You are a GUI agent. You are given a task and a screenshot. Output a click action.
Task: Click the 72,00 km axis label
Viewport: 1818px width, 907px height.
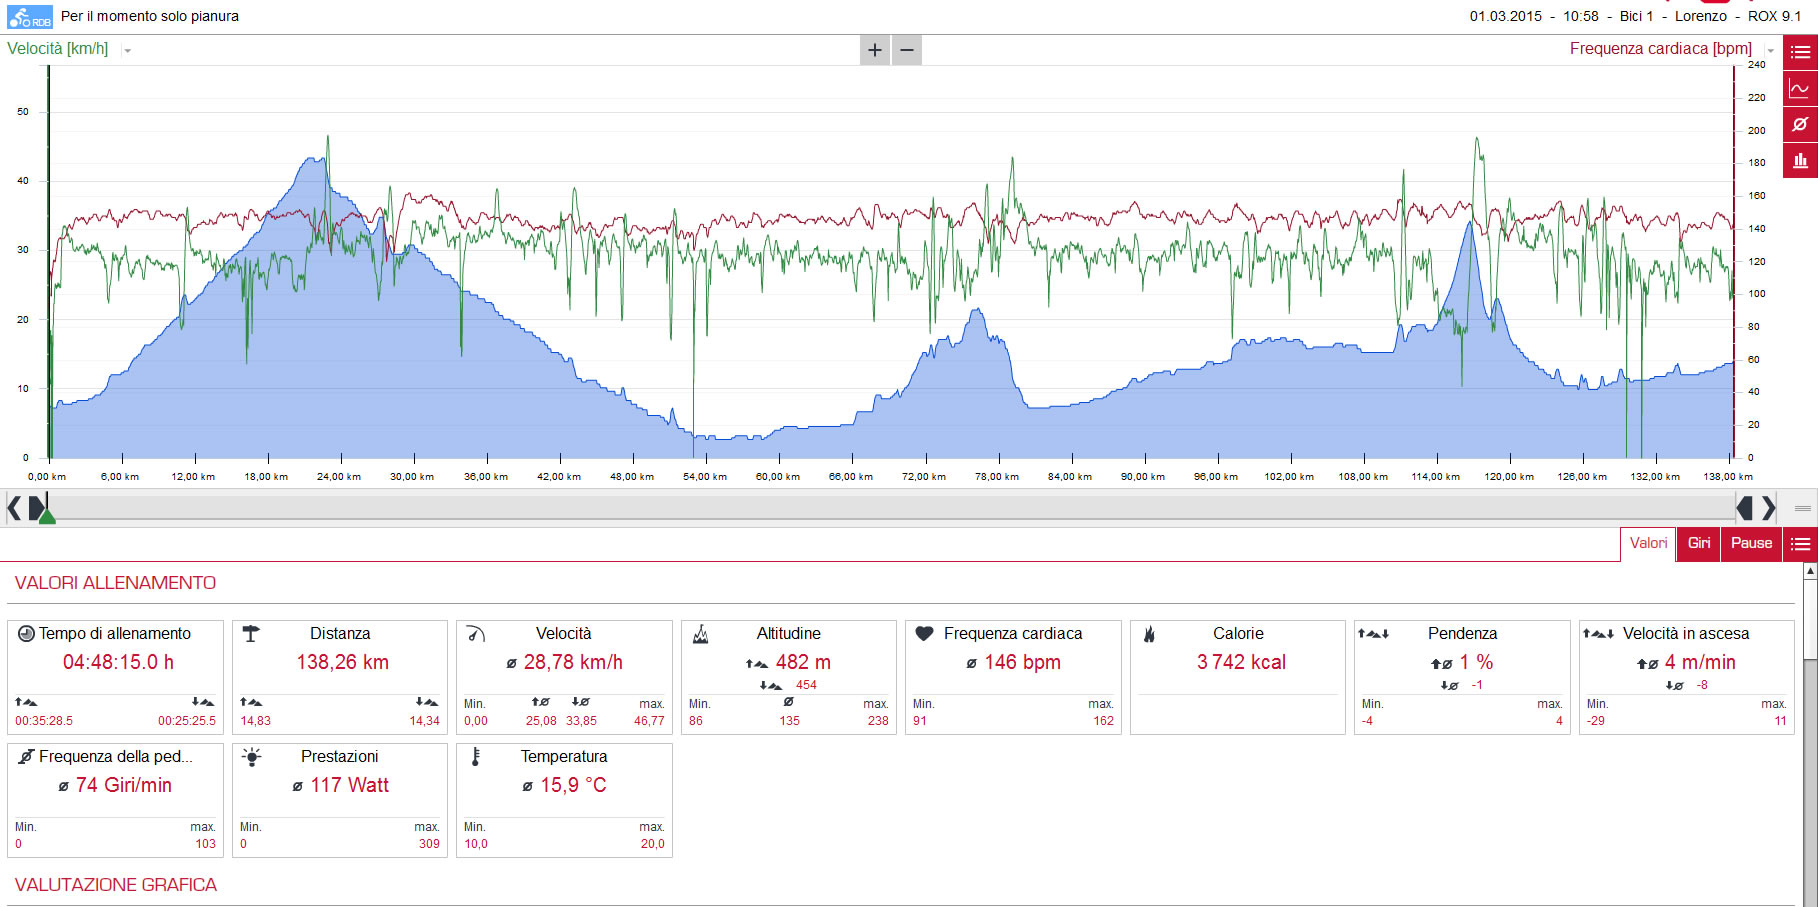click(x=924, y=477)
